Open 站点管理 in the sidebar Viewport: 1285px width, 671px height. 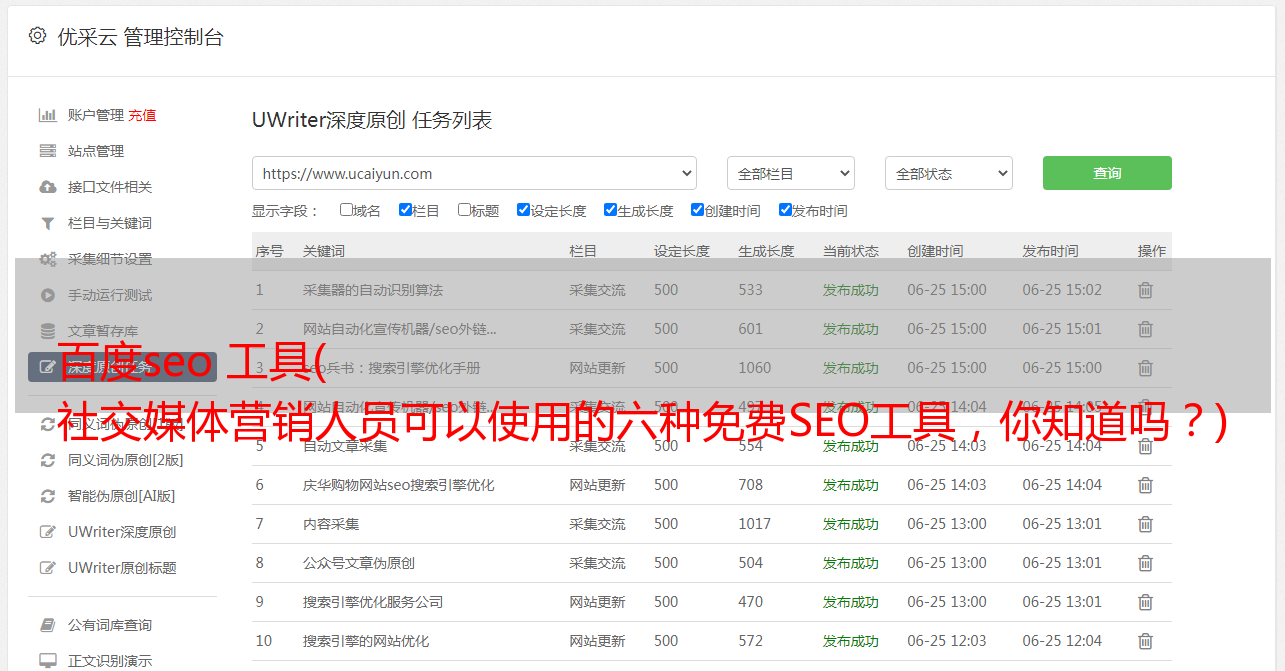[x=96, y=151]
